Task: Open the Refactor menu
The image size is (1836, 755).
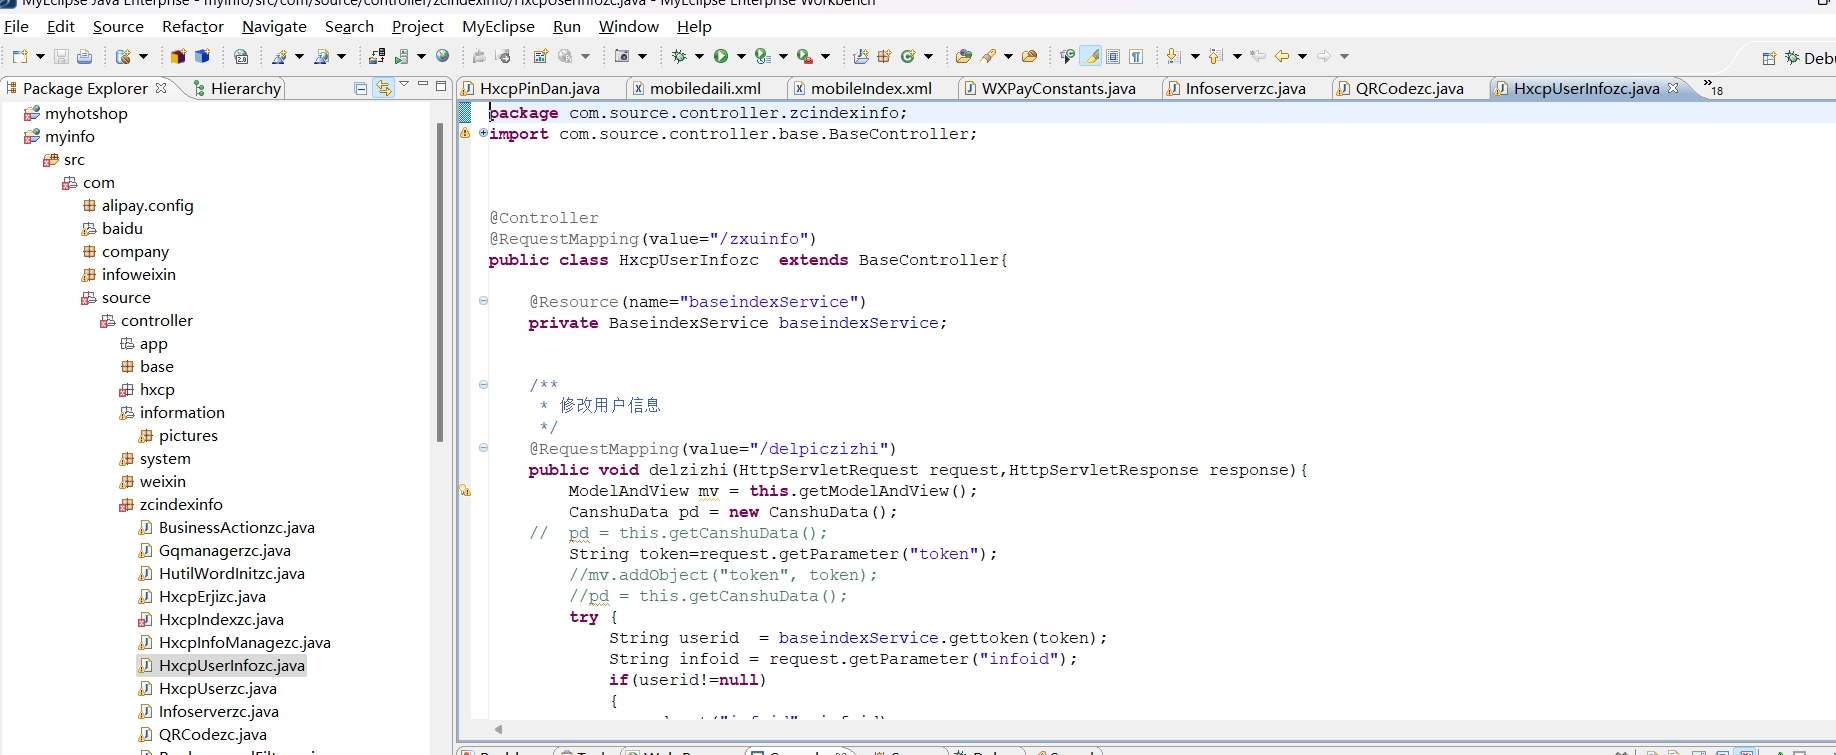Action: [x=193, y=27]
